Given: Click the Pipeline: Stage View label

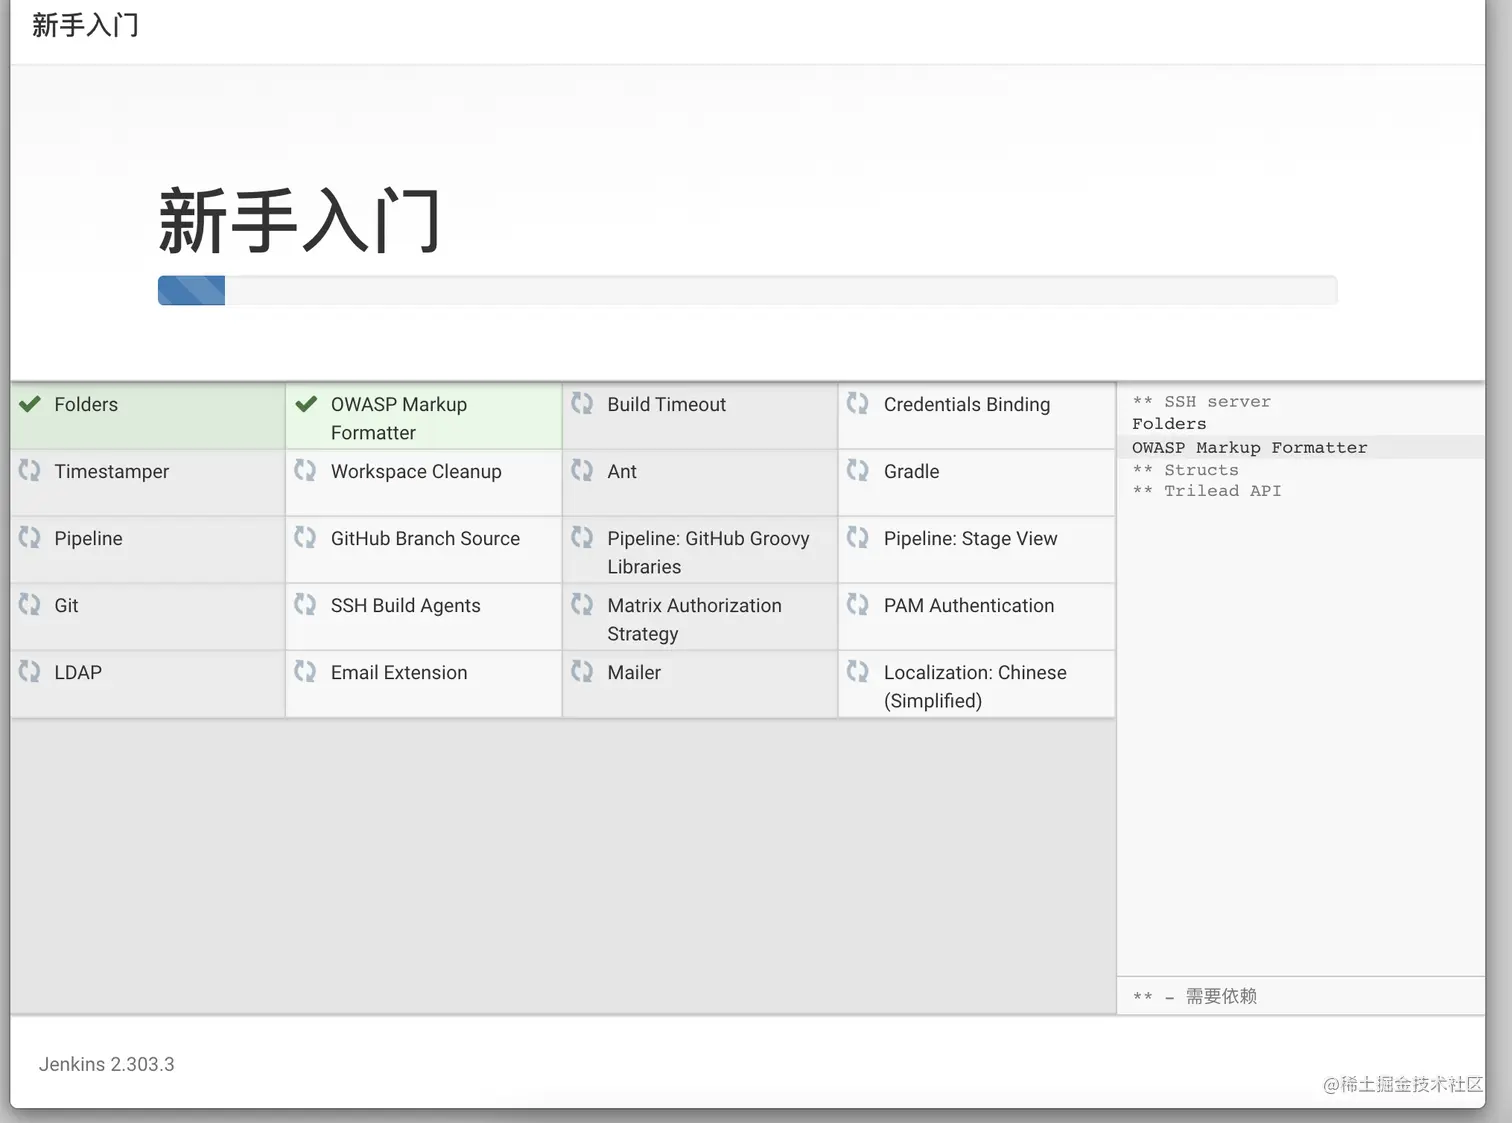Looking at the screenshot, I should click(970, 538).
